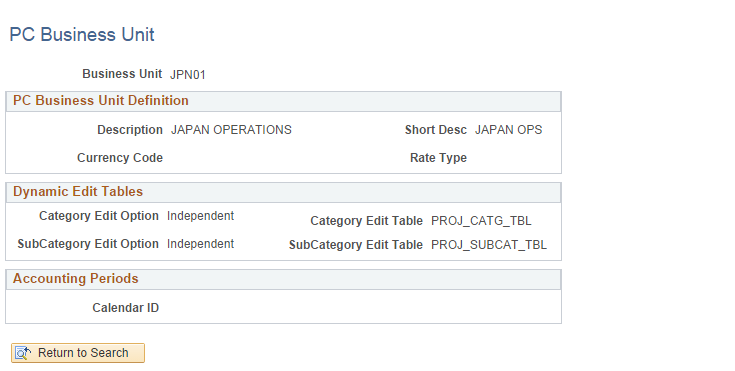Click the PC Business Unit Definition header

(x=101, y=100)
